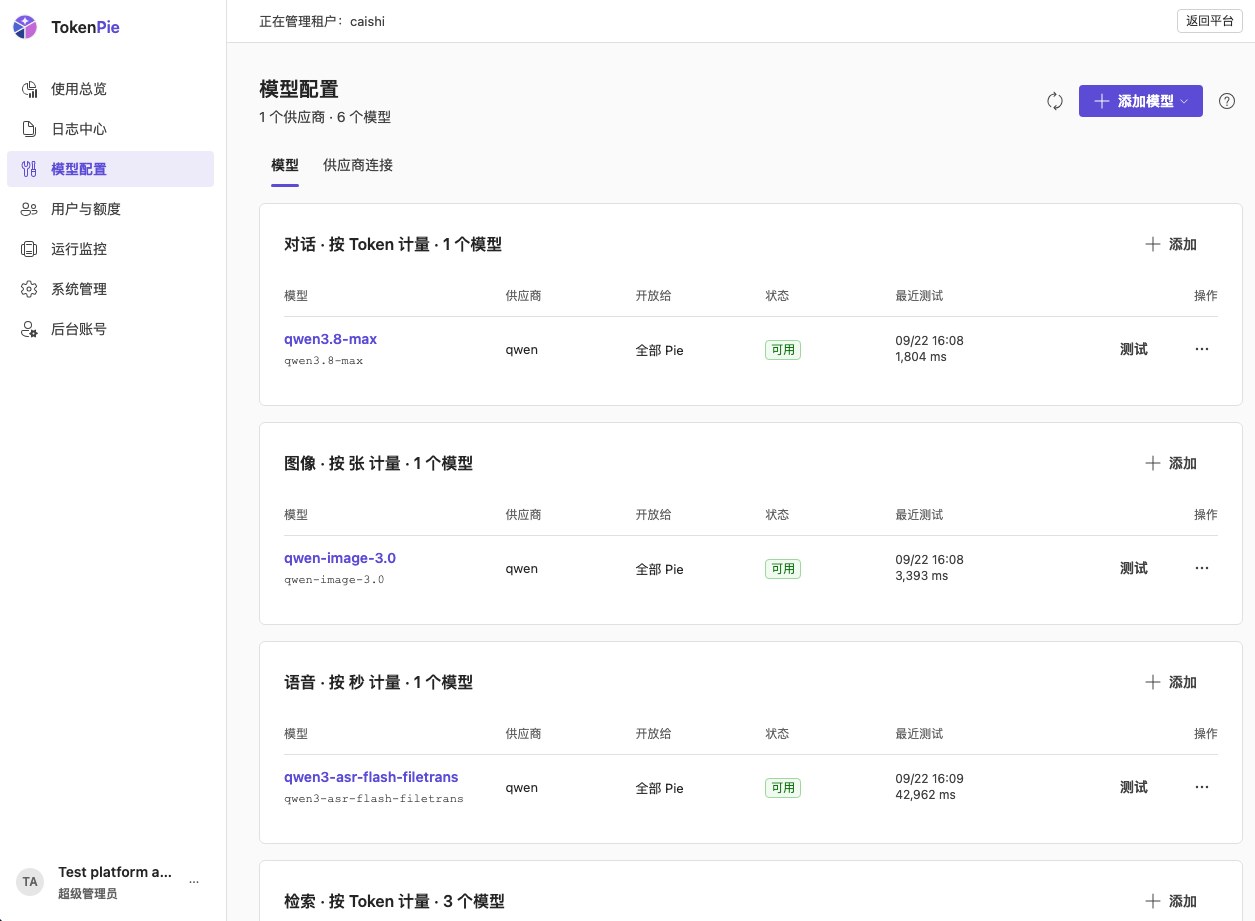Click the 1 个供应商 · 6 个模型 summary
Viewport: 1255px width, 921px height.
click(325, 117)
